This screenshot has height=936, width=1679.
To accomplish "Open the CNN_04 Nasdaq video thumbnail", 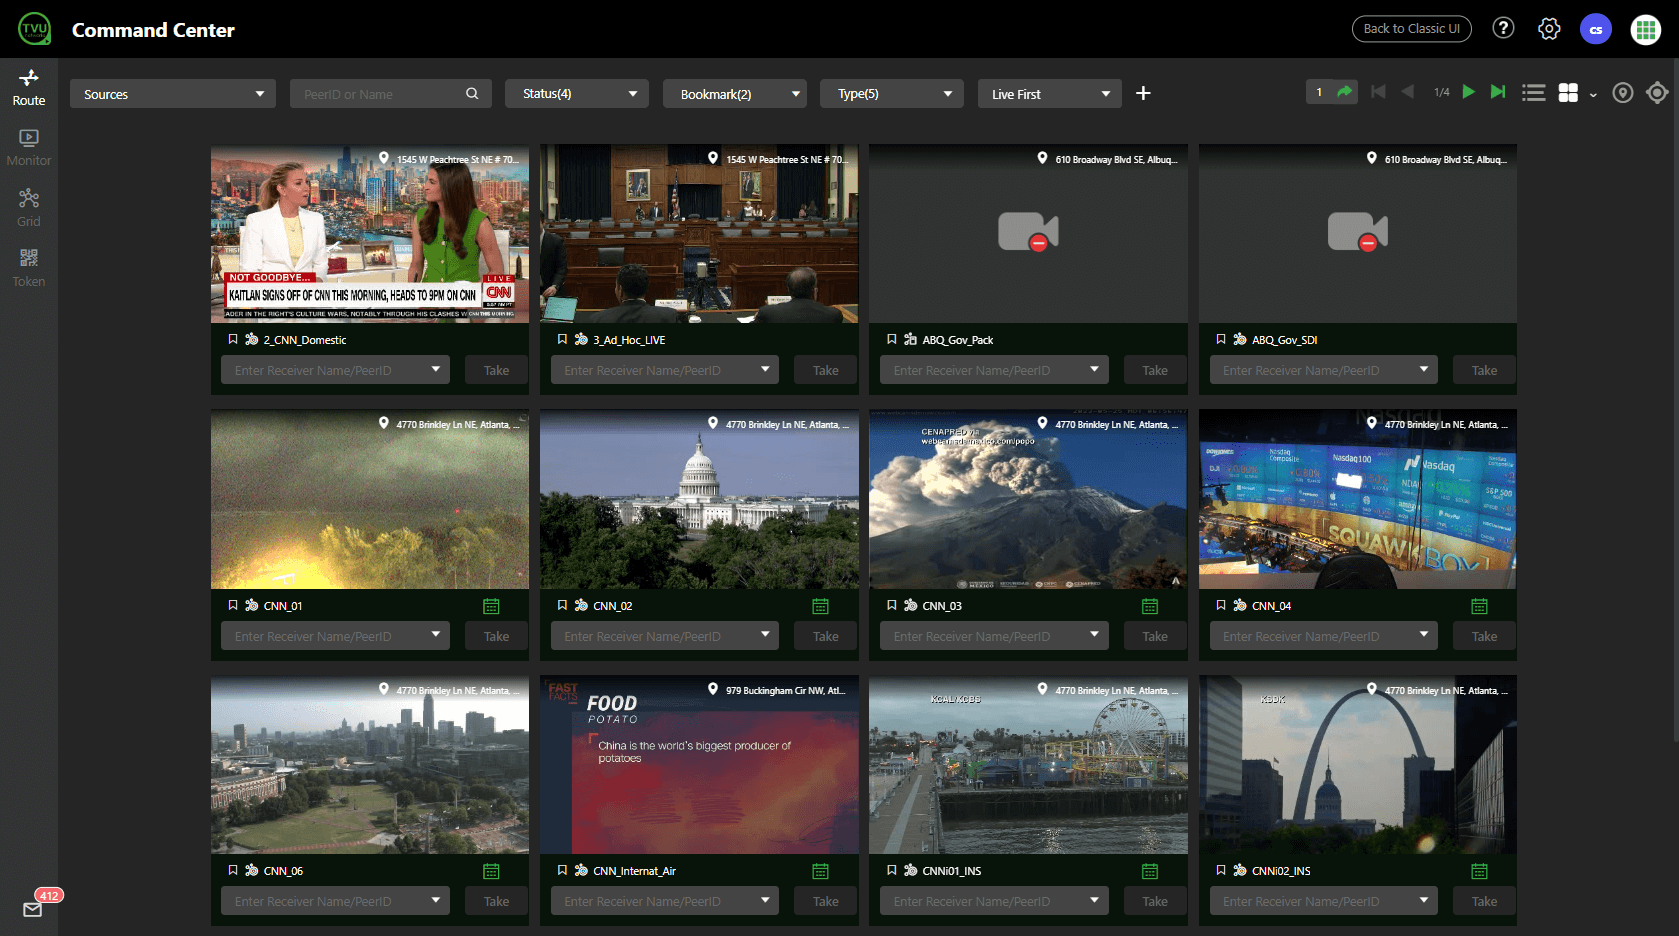I will coord(1358,499).
